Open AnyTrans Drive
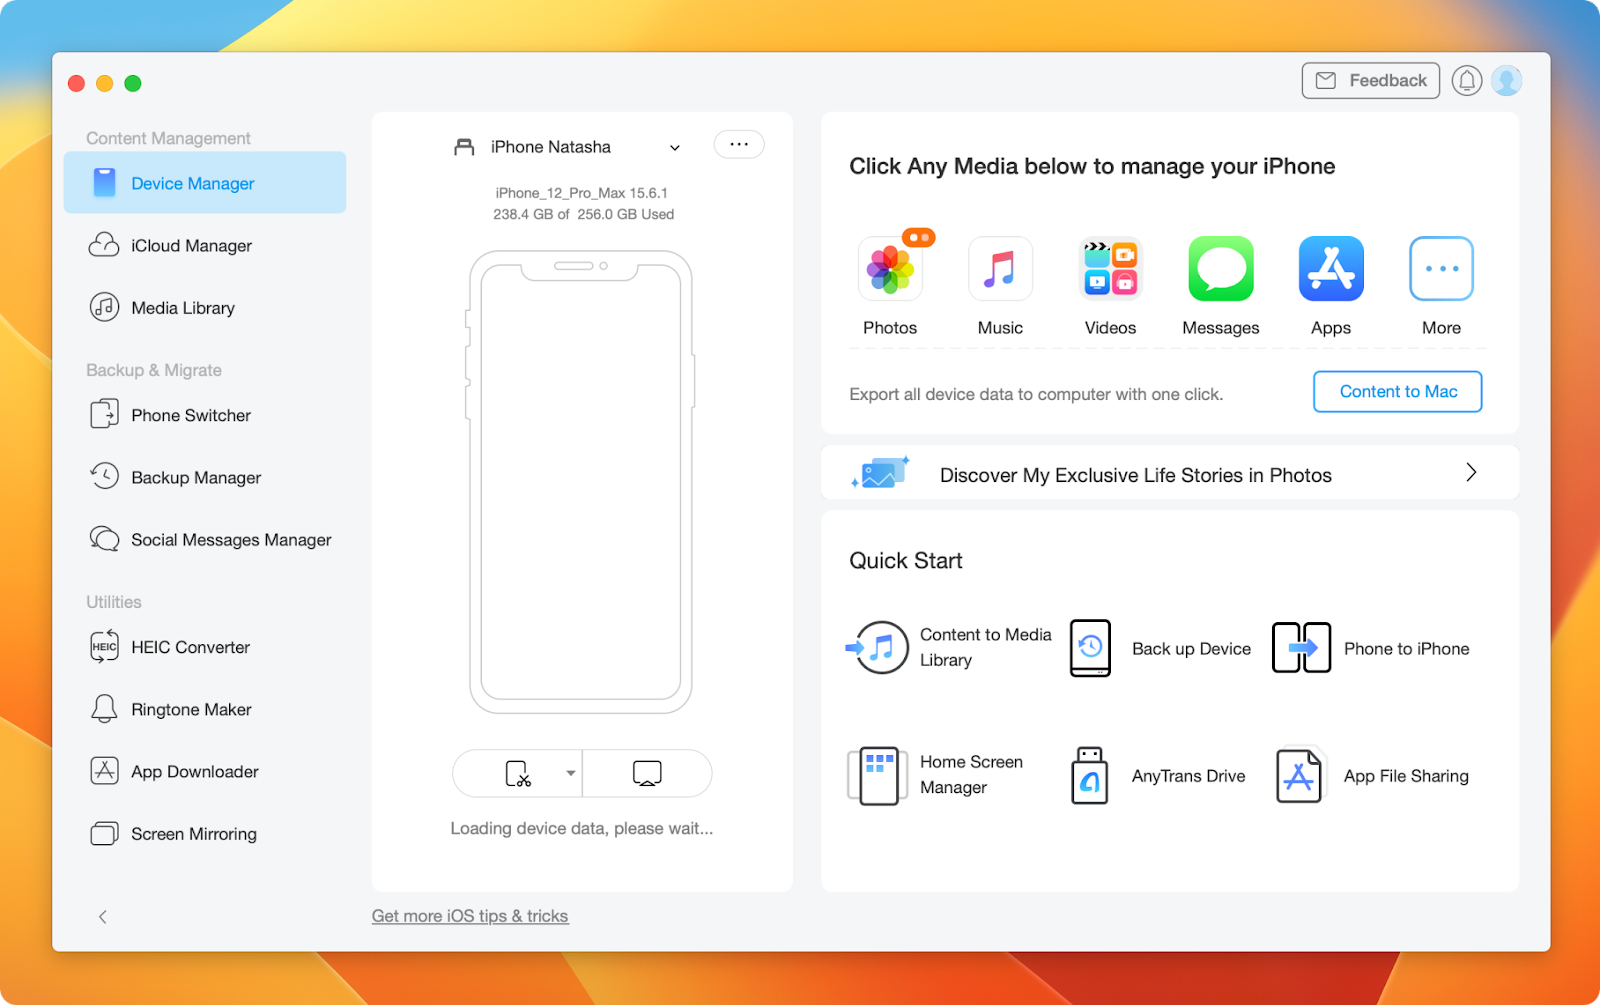This screenshot has width=1600, height=1005. click(1158, 775)
